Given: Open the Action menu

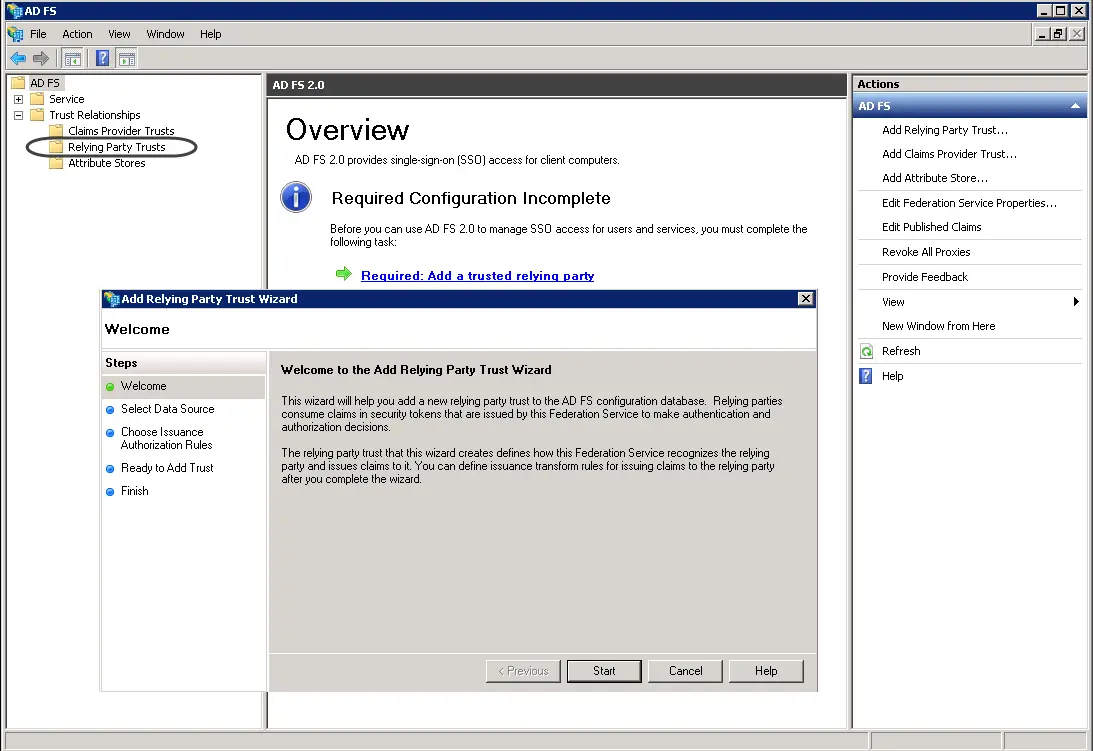Looking at the screenshot, I should point(77,34).
